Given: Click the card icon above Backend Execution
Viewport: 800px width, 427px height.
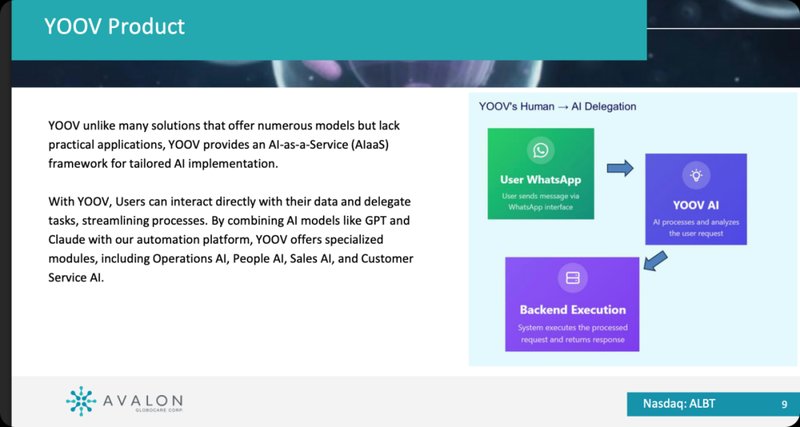Looking at the screenshot, I should (572, 278).
